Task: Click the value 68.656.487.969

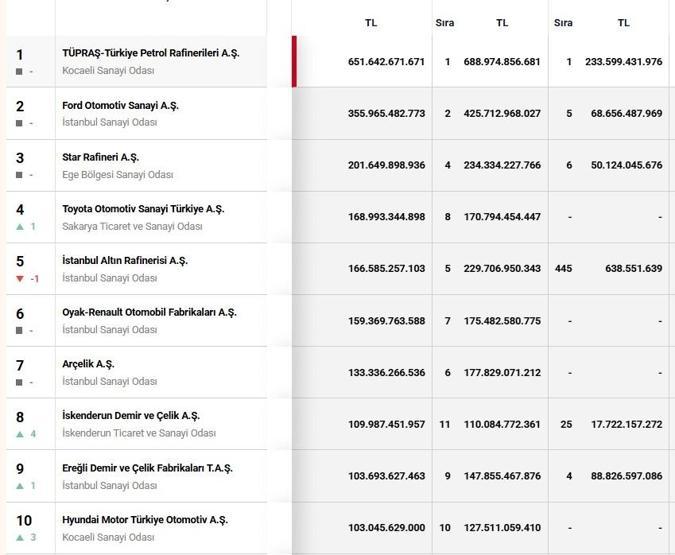Action: pyautogui.click(x=627, y=114)
